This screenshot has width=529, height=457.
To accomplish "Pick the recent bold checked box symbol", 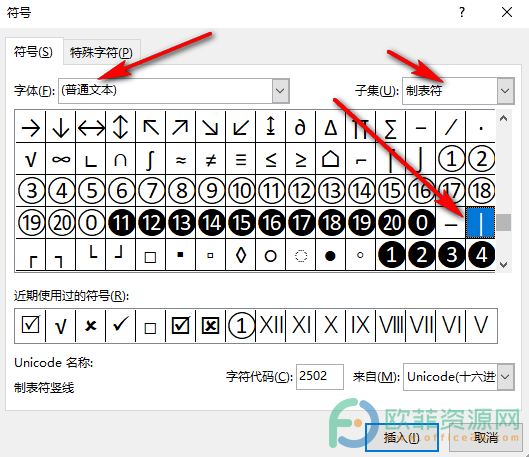I will pyautogui.click(x=180, y=326).
